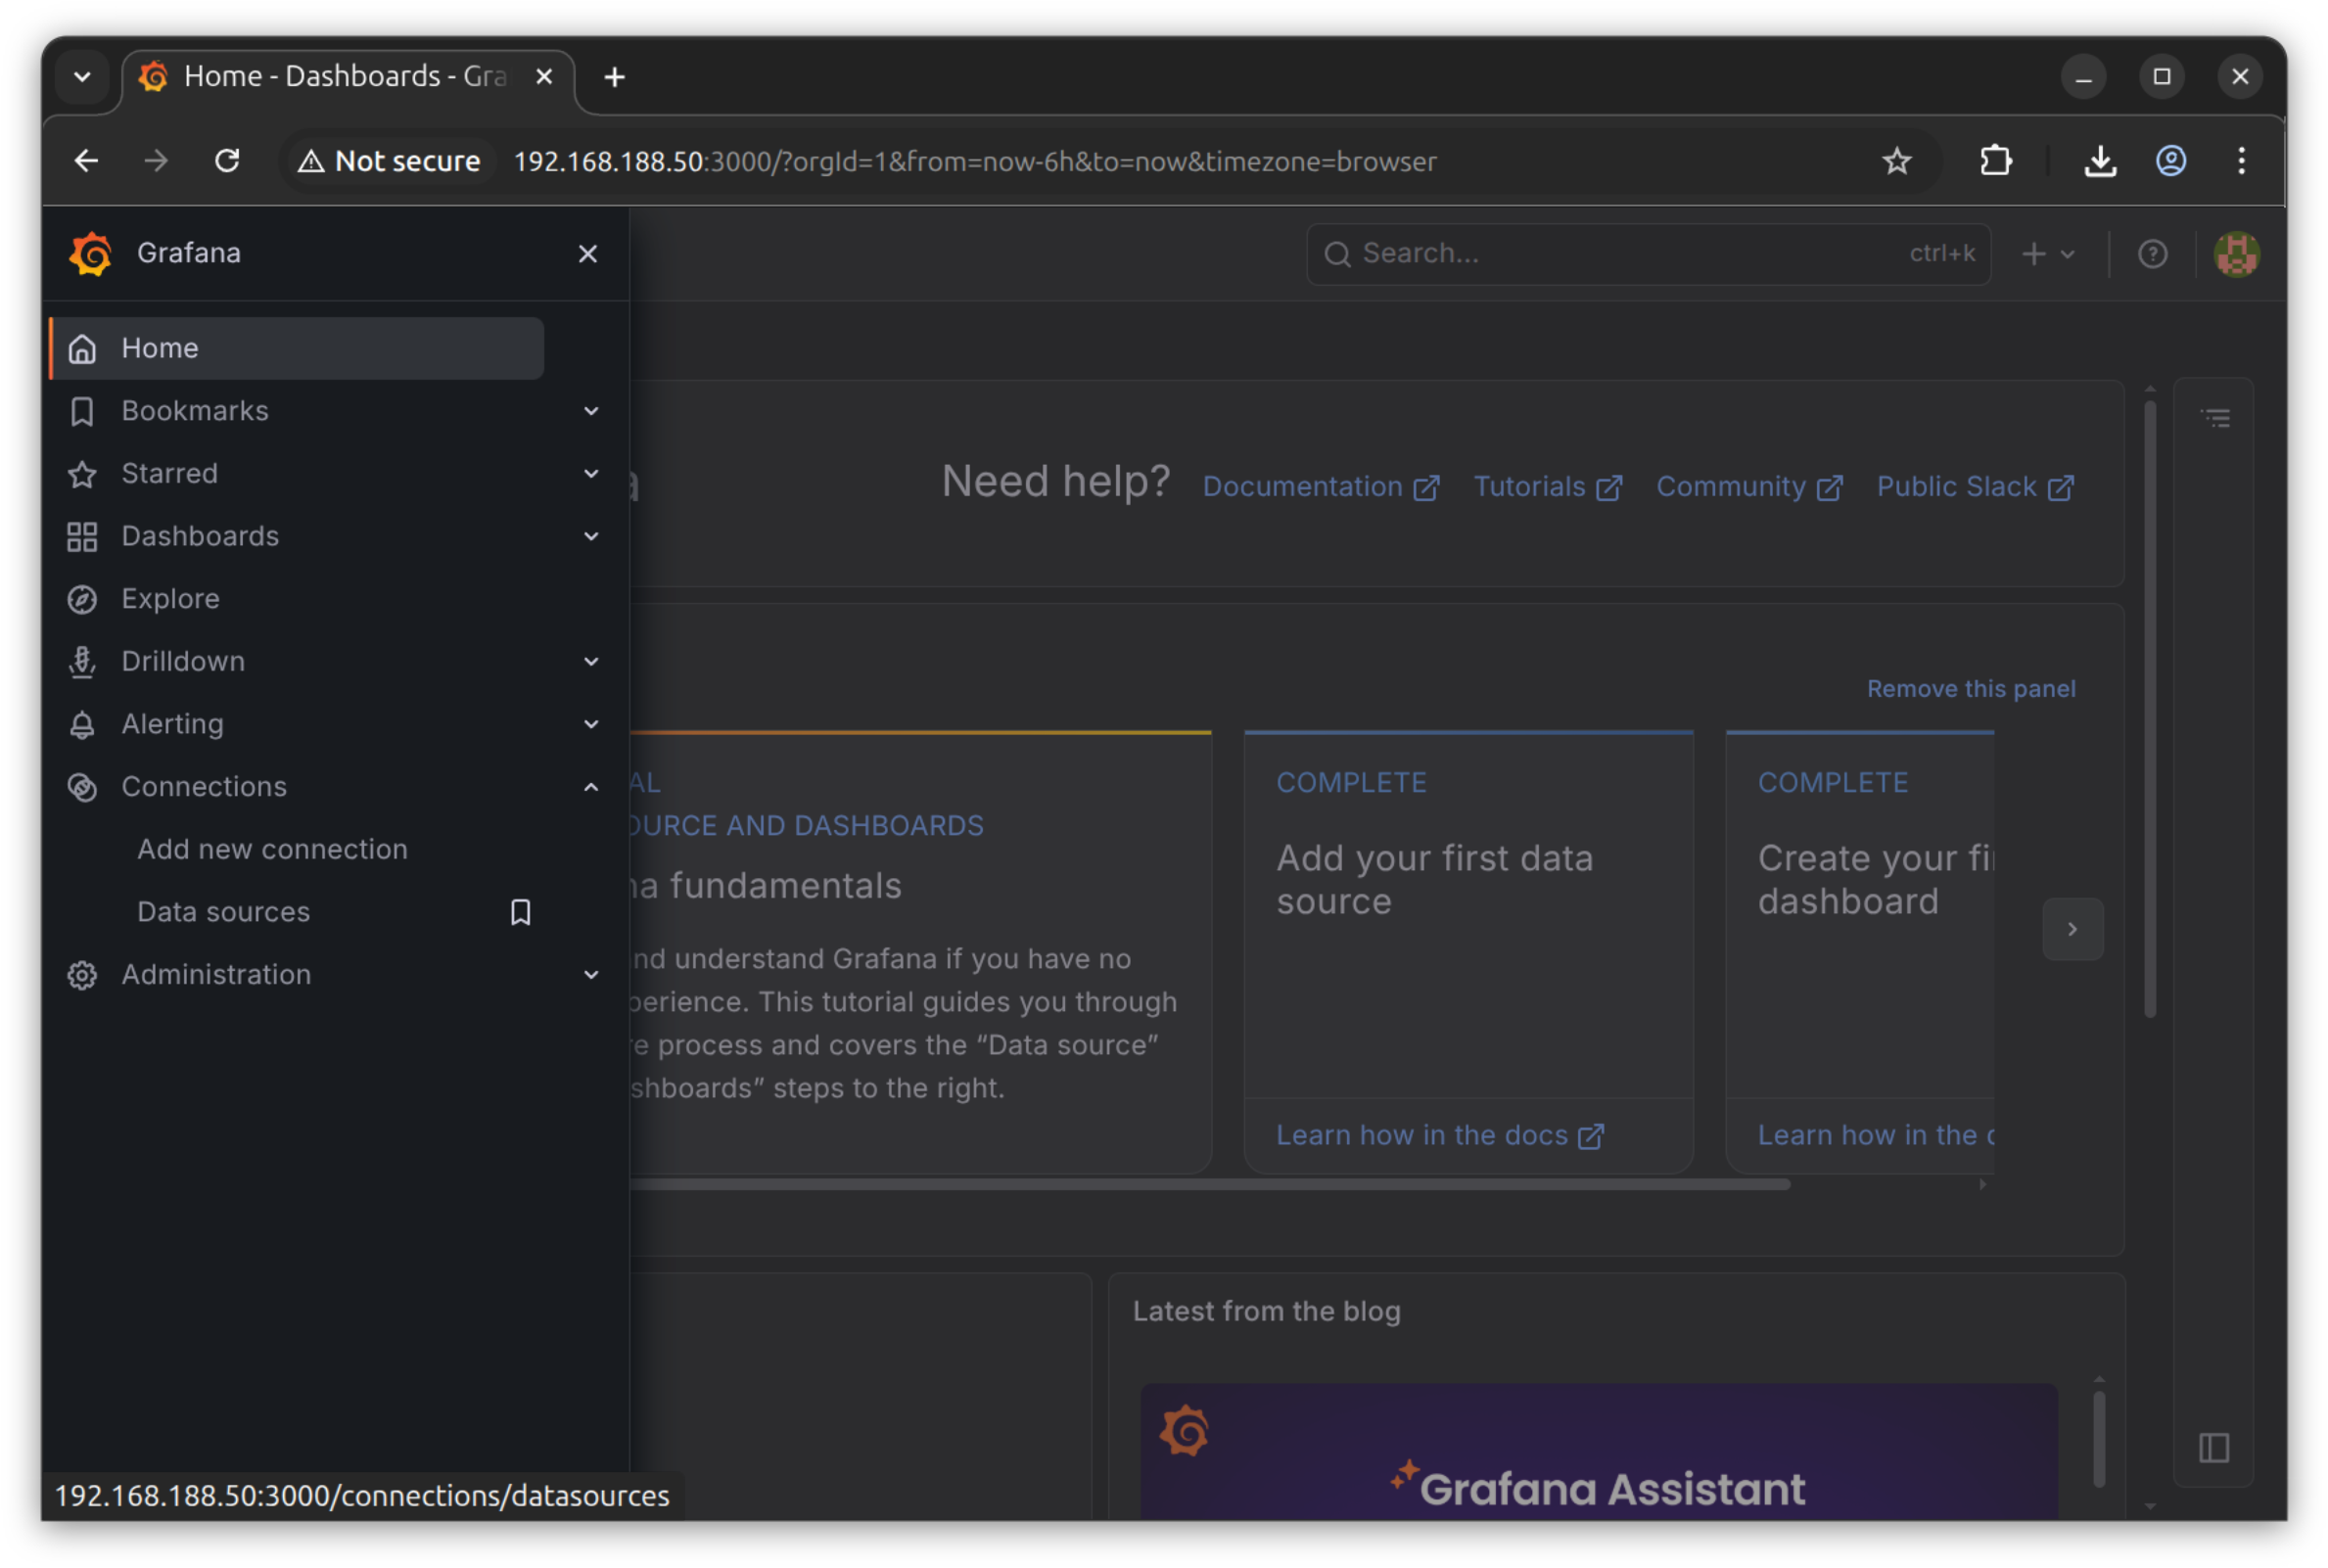The height and width of the screenshot is (1568, 2328).
Task: Open Starred in the sidebar
Action: coord(170,473)
